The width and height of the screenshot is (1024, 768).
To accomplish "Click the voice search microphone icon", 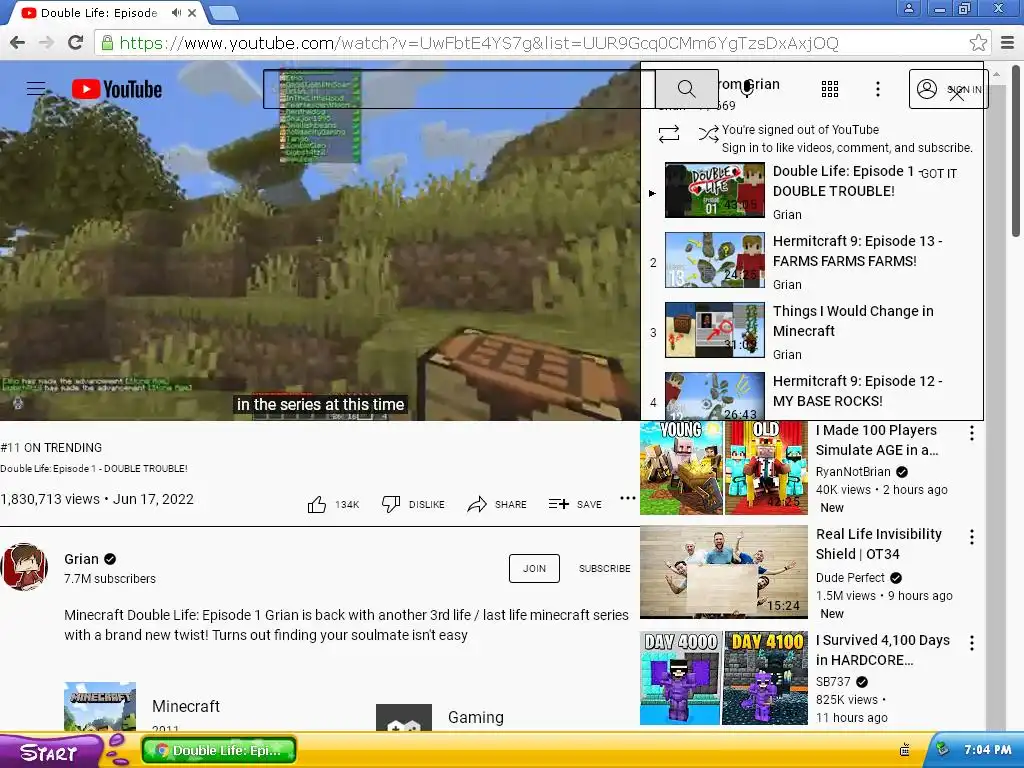I will point(747,88).
